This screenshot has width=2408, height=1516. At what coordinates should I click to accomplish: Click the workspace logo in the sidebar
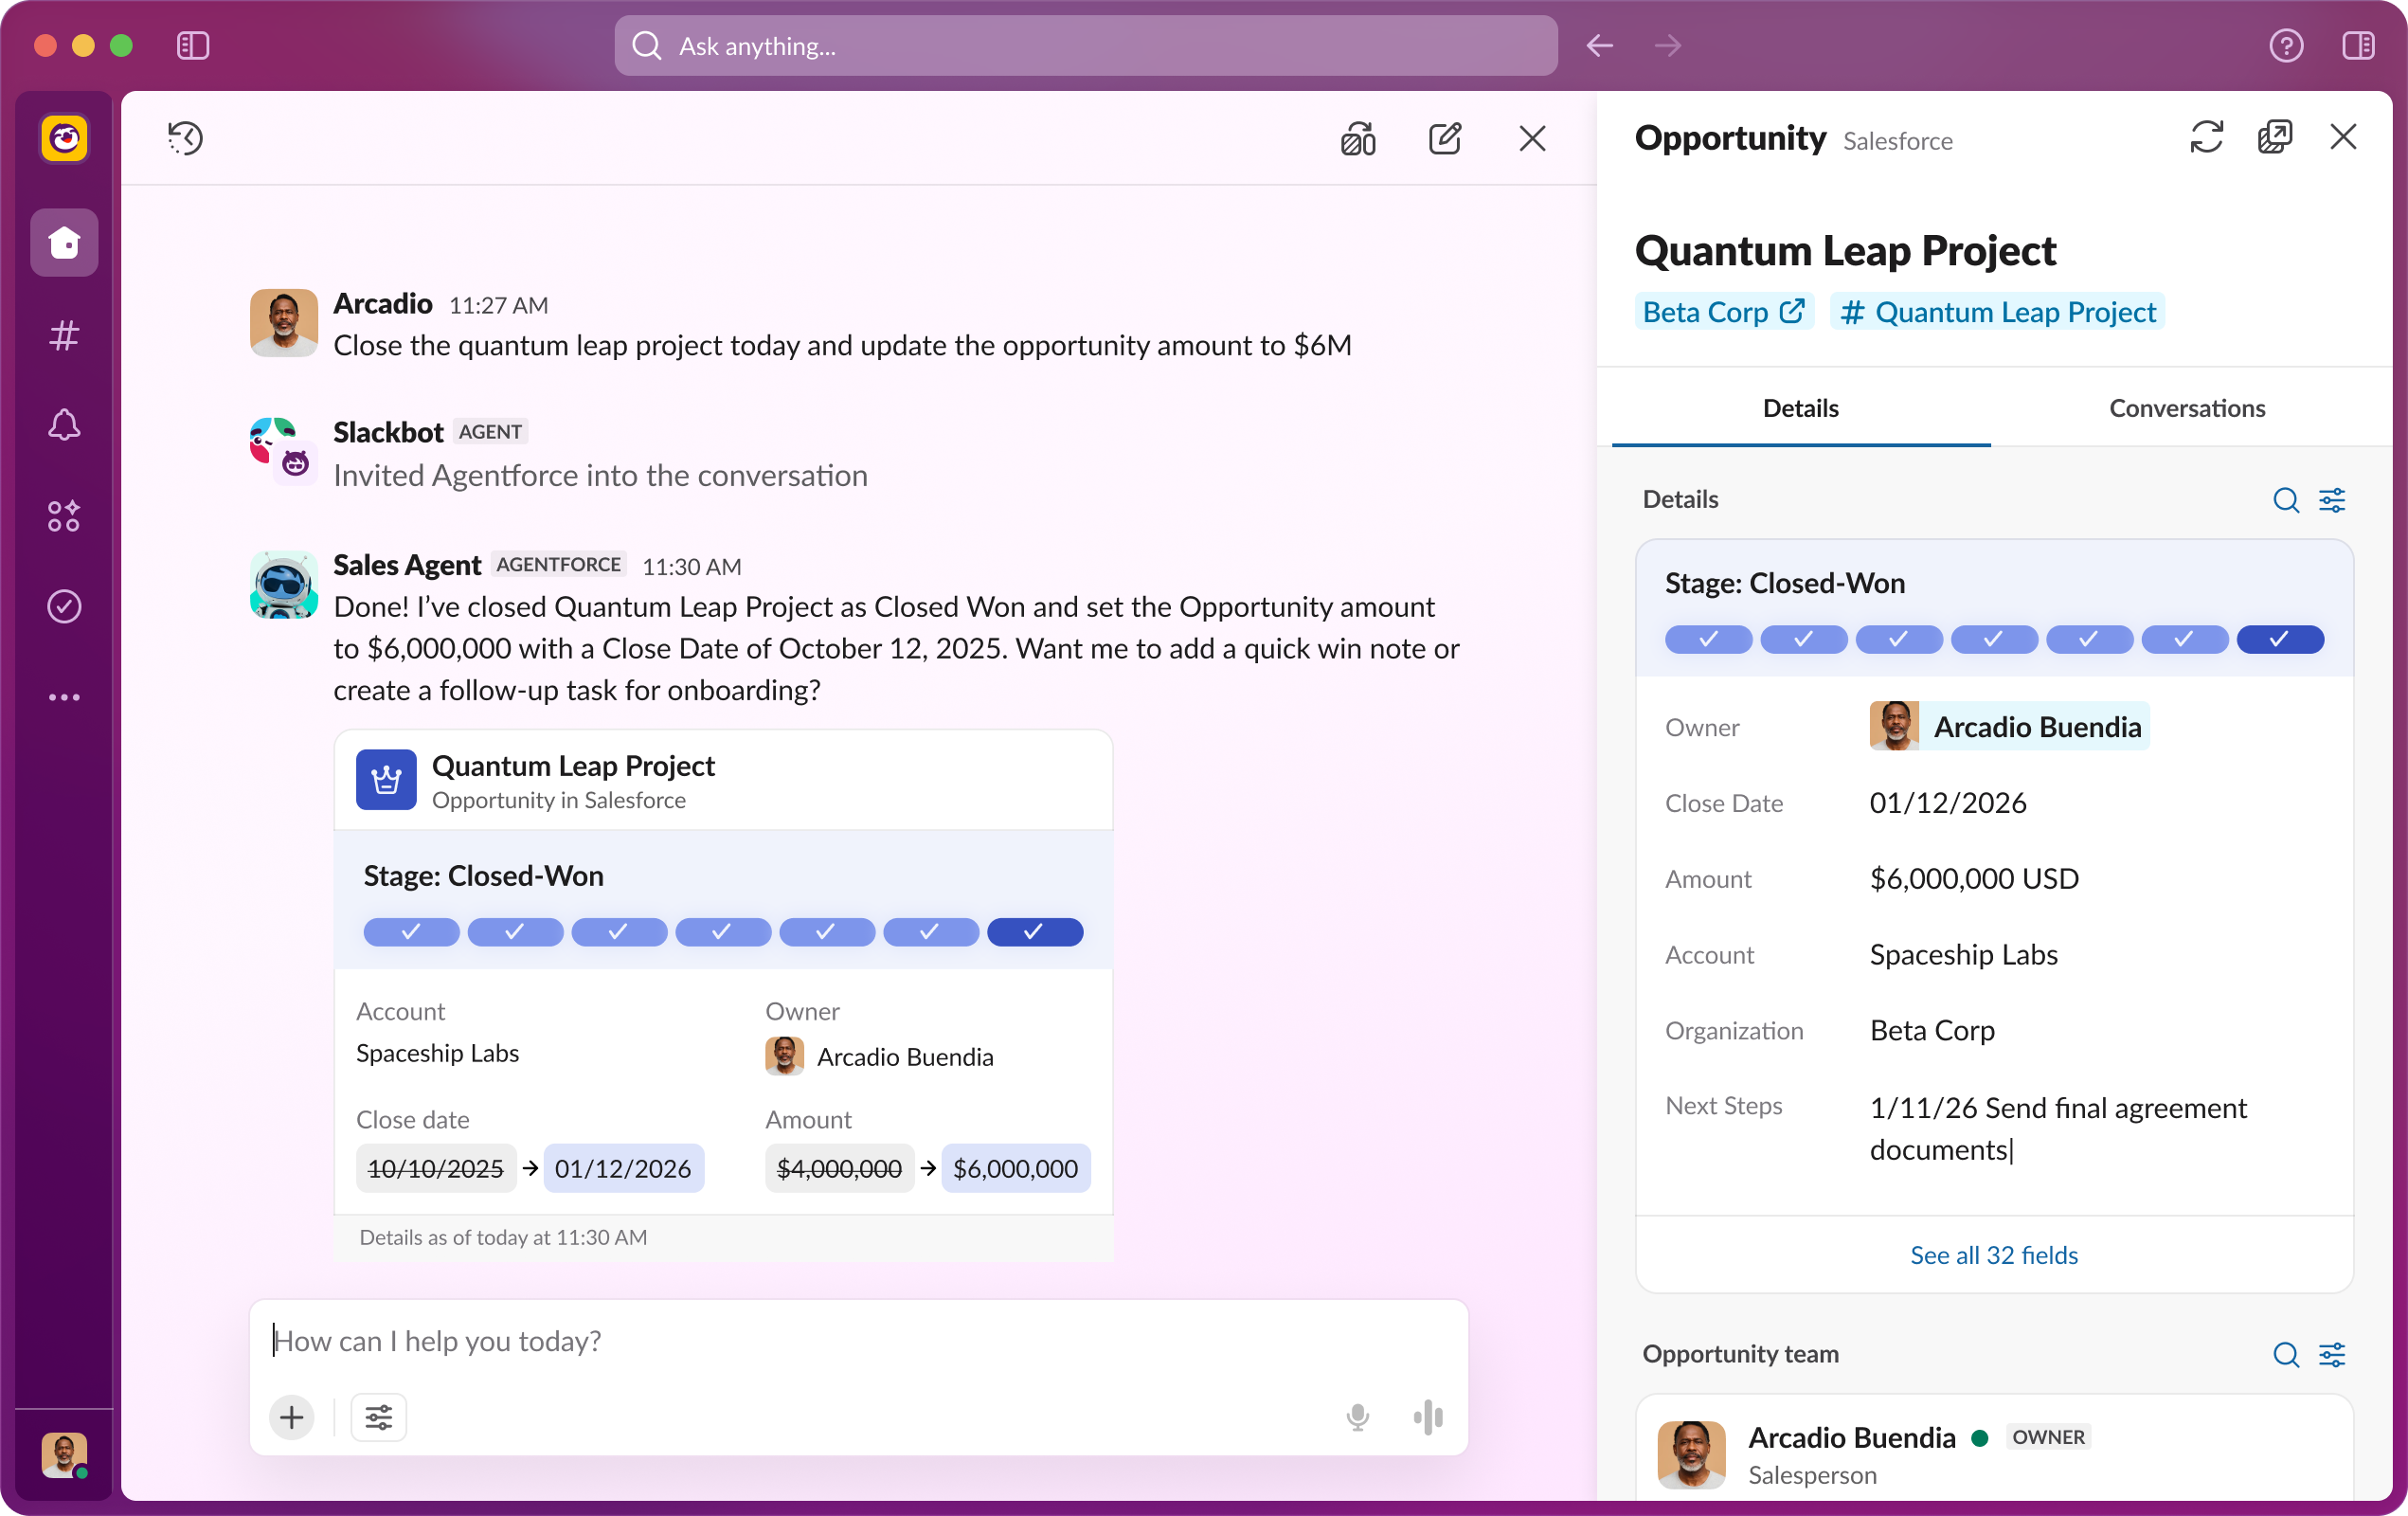click(65, 138)
